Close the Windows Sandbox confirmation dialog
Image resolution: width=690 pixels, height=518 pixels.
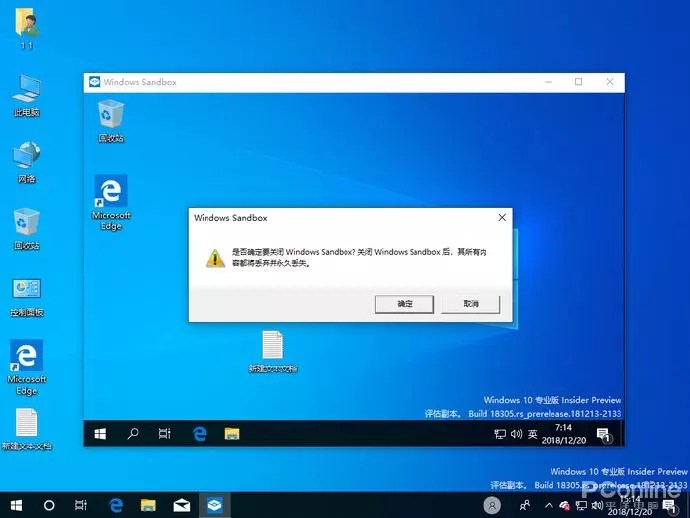point(502,217)
